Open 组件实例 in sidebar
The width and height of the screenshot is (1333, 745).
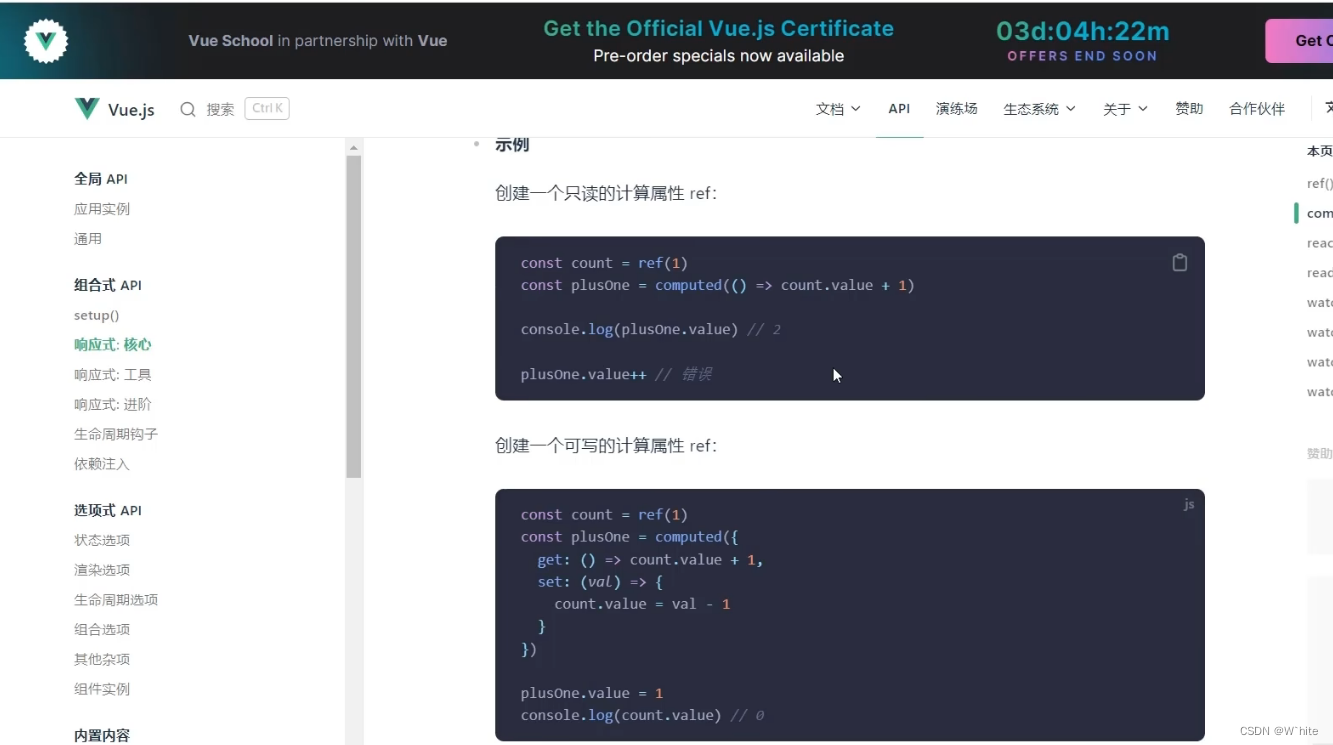point(102,689)
